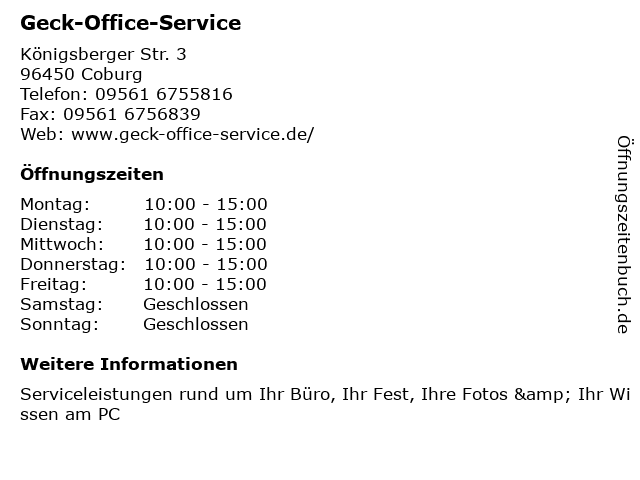Screen dimensions: 640x480
Task: Click the Fax number 09561 6756839
Action: coord(131,114)
